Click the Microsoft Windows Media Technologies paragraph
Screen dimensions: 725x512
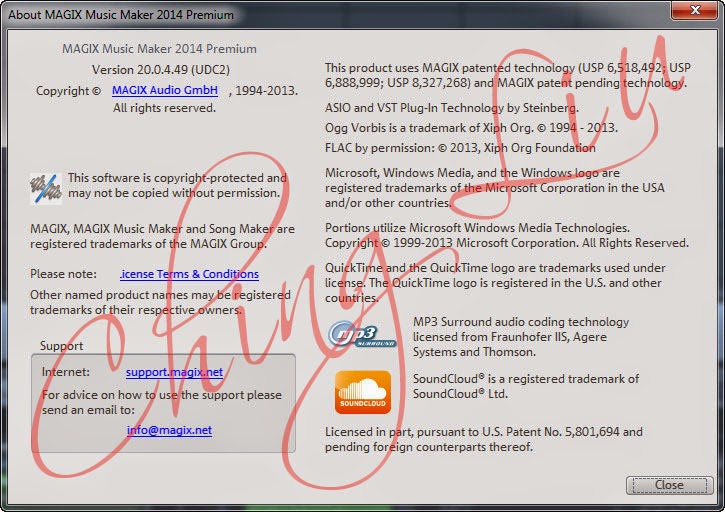507,235
